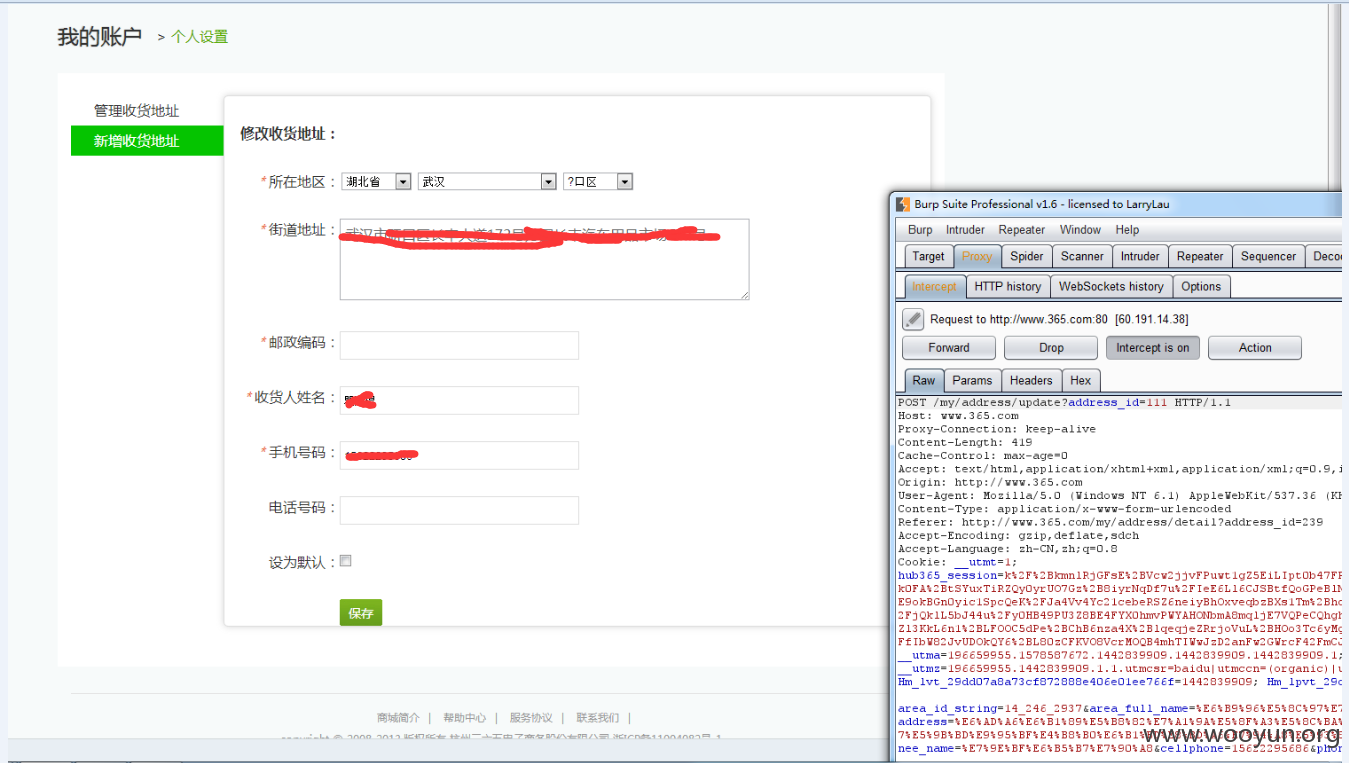Open the Burp menu in Burp Suite
1349x763 pixels.
click(920, 230)
